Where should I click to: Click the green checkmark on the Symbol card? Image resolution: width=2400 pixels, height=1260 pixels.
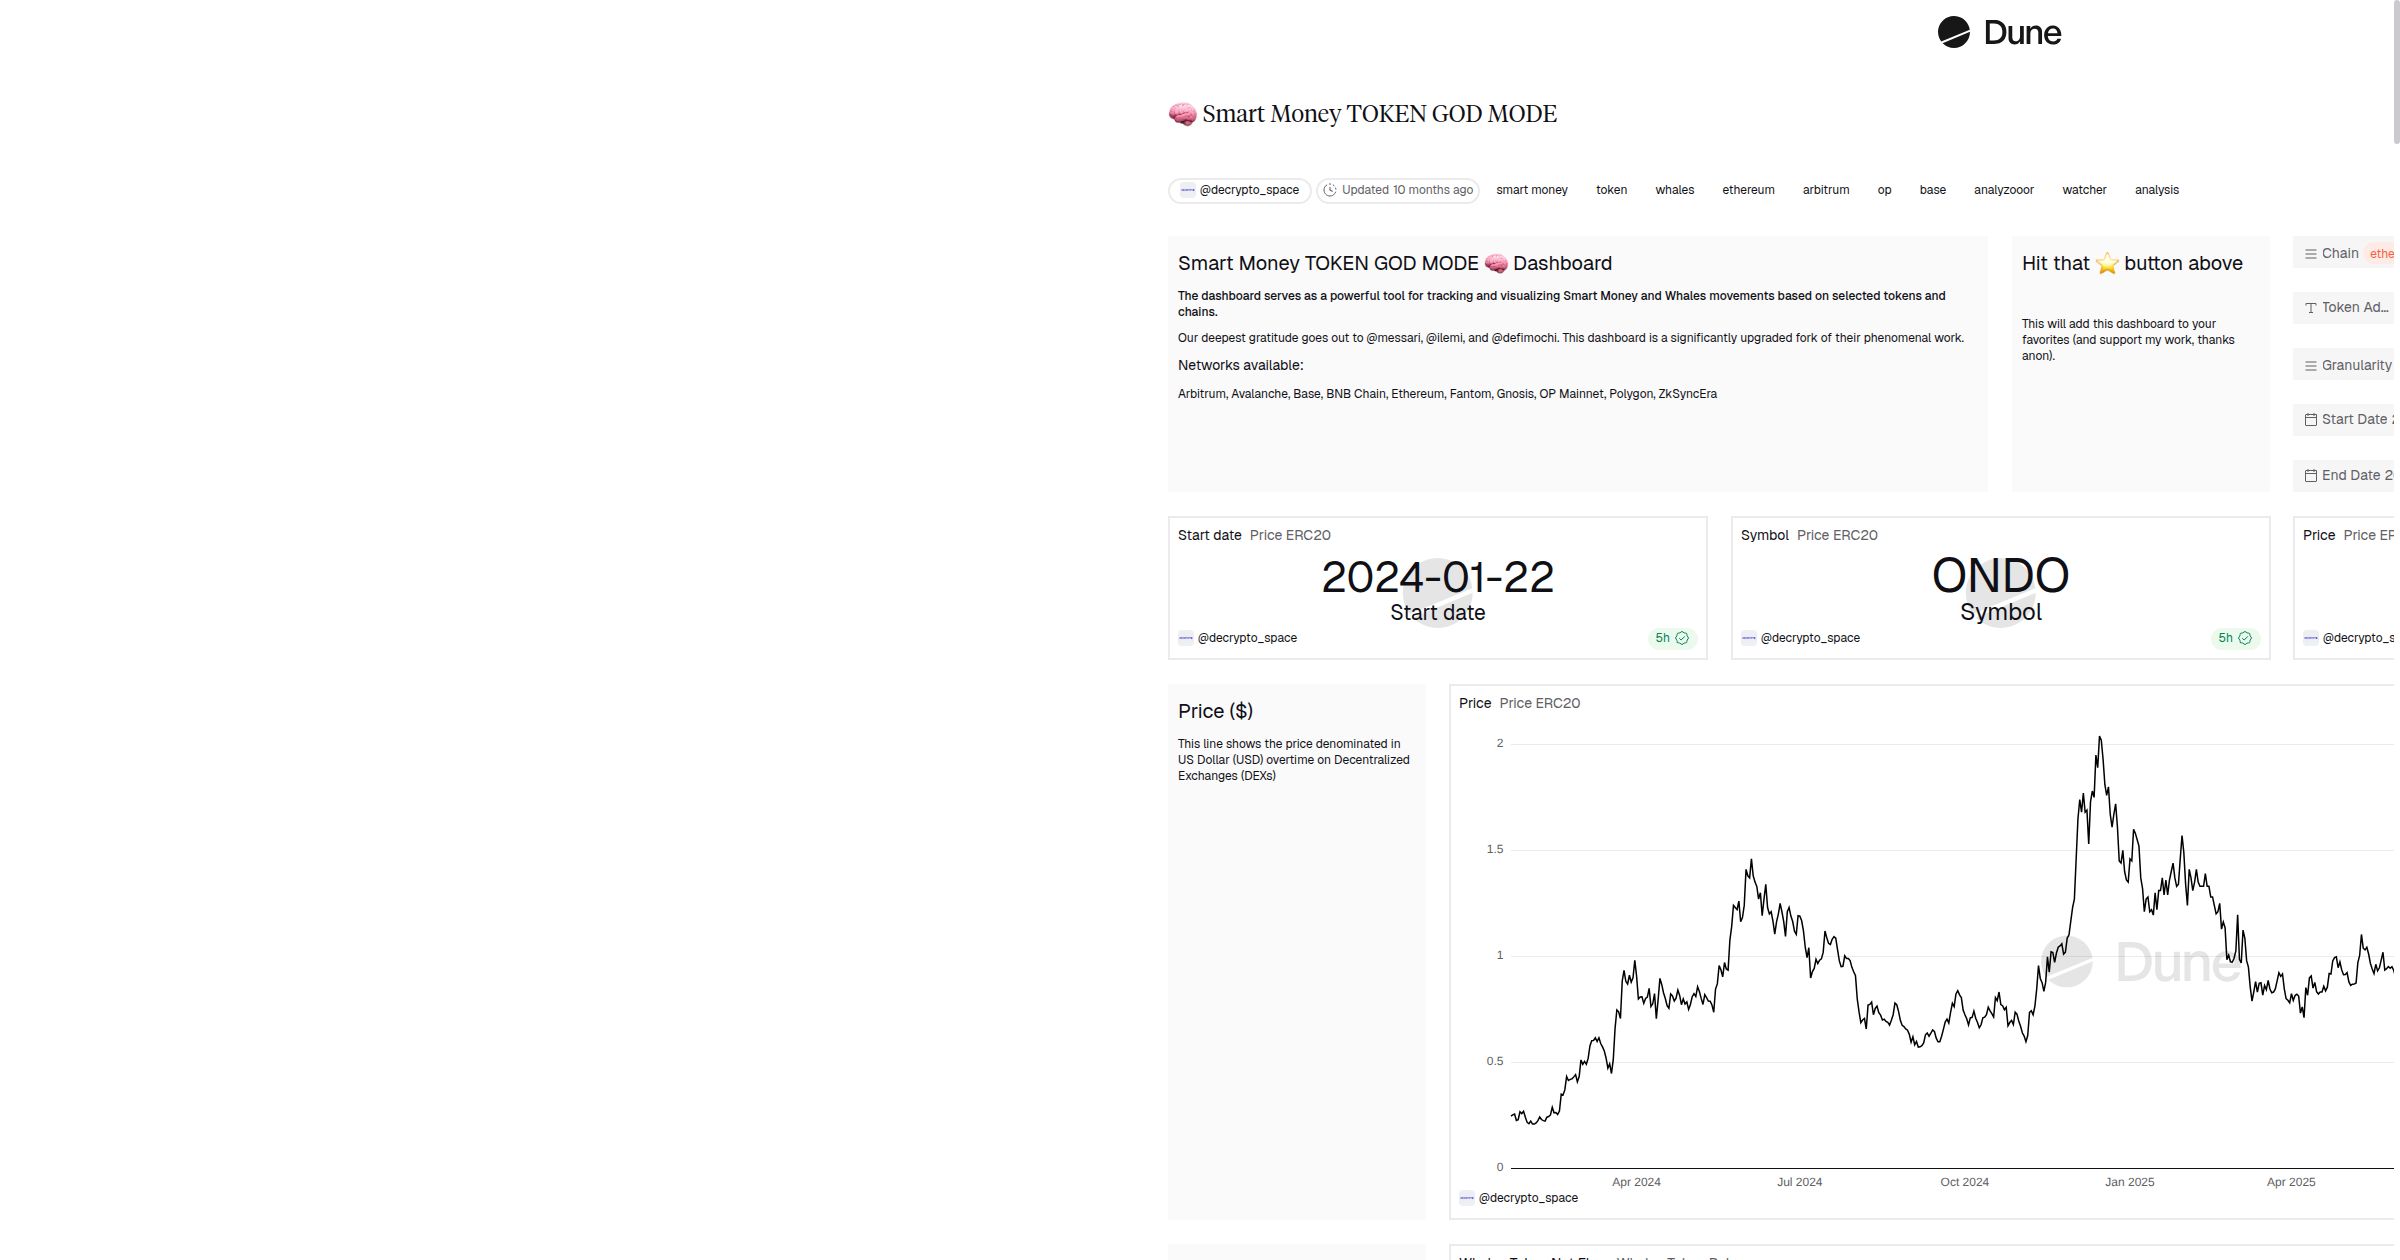tap(2247, 637)
